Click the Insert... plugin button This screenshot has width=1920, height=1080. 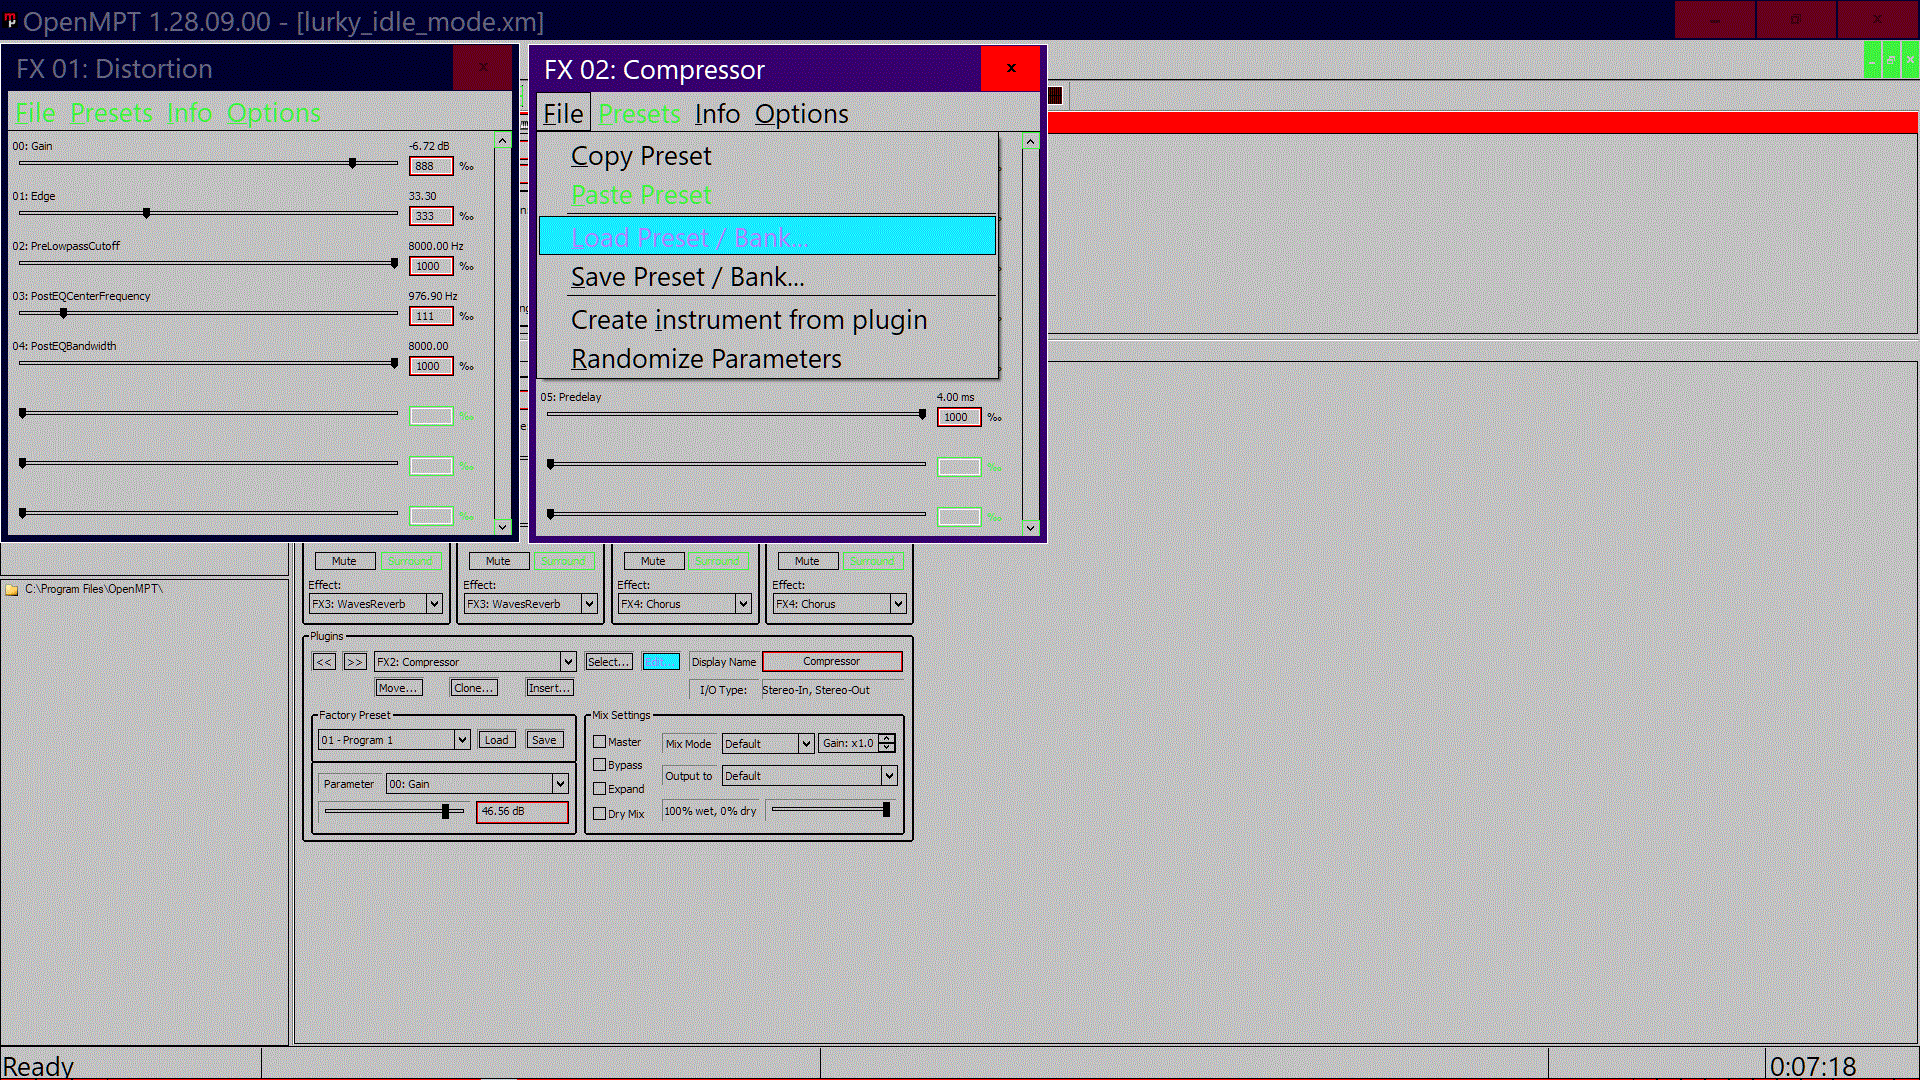coord(549,688)
